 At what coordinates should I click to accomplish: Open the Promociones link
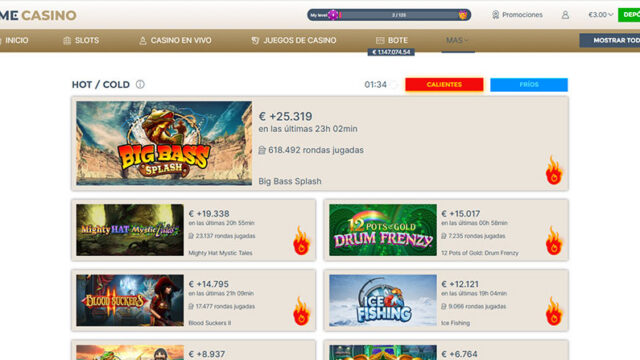tap(517, 15)
